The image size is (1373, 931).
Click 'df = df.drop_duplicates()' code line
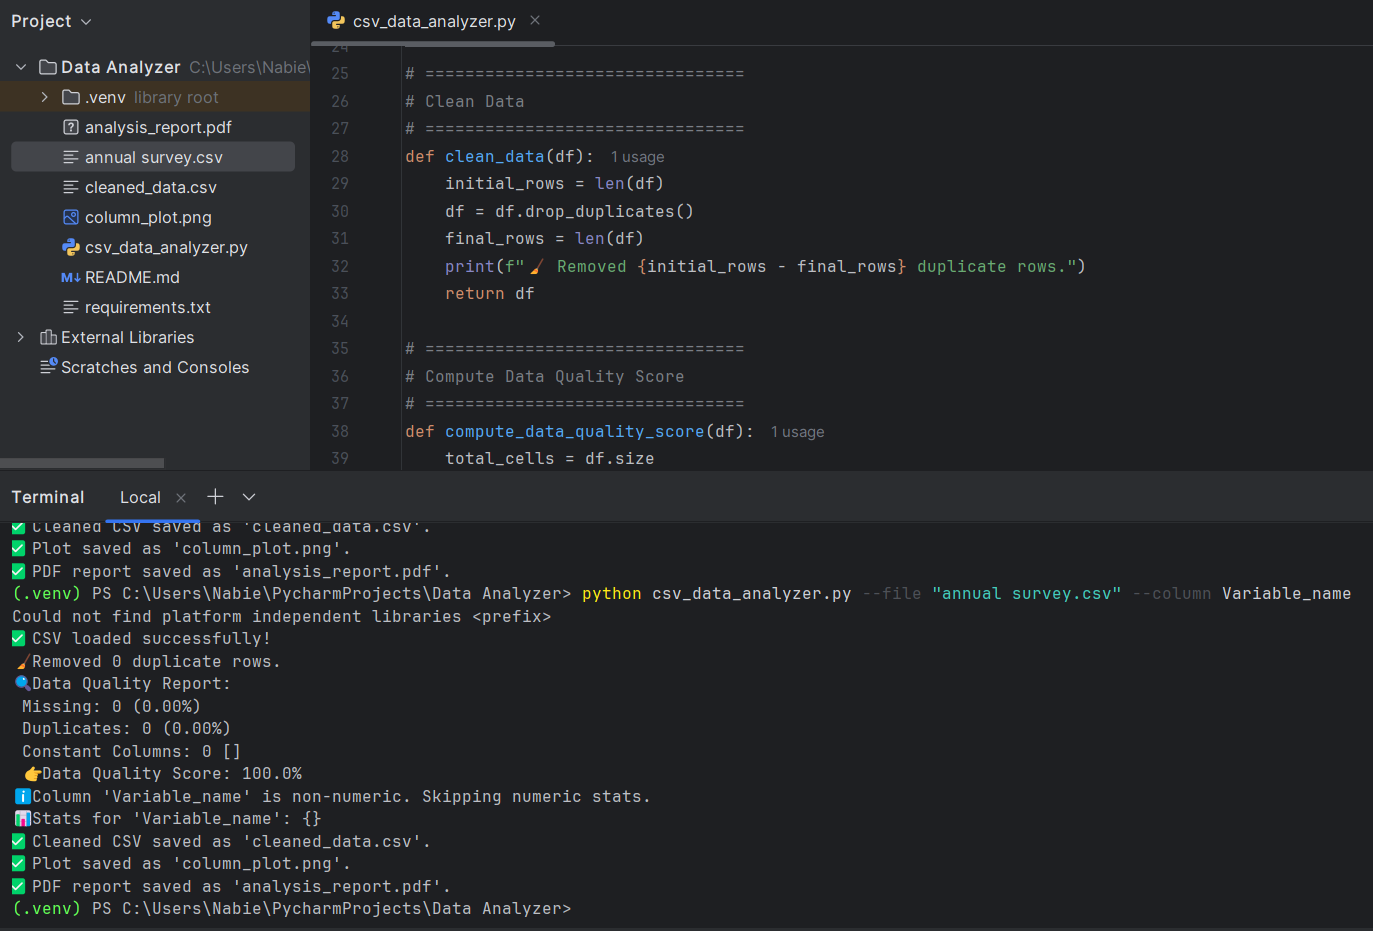click(x=569, y=211)
